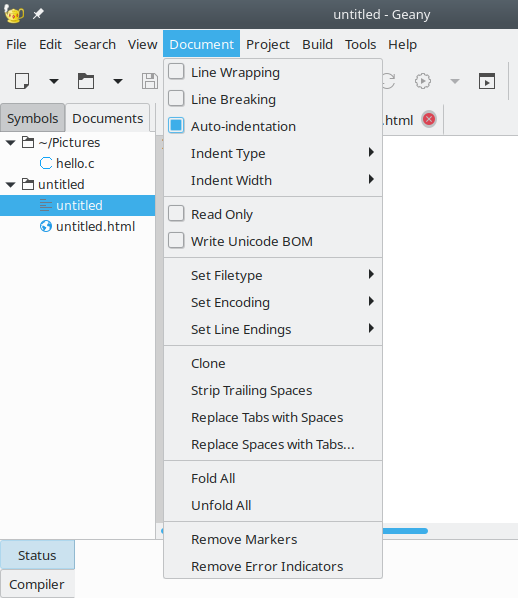
Task: Click the text file icon of selected untitled
Action: (46, 205)
